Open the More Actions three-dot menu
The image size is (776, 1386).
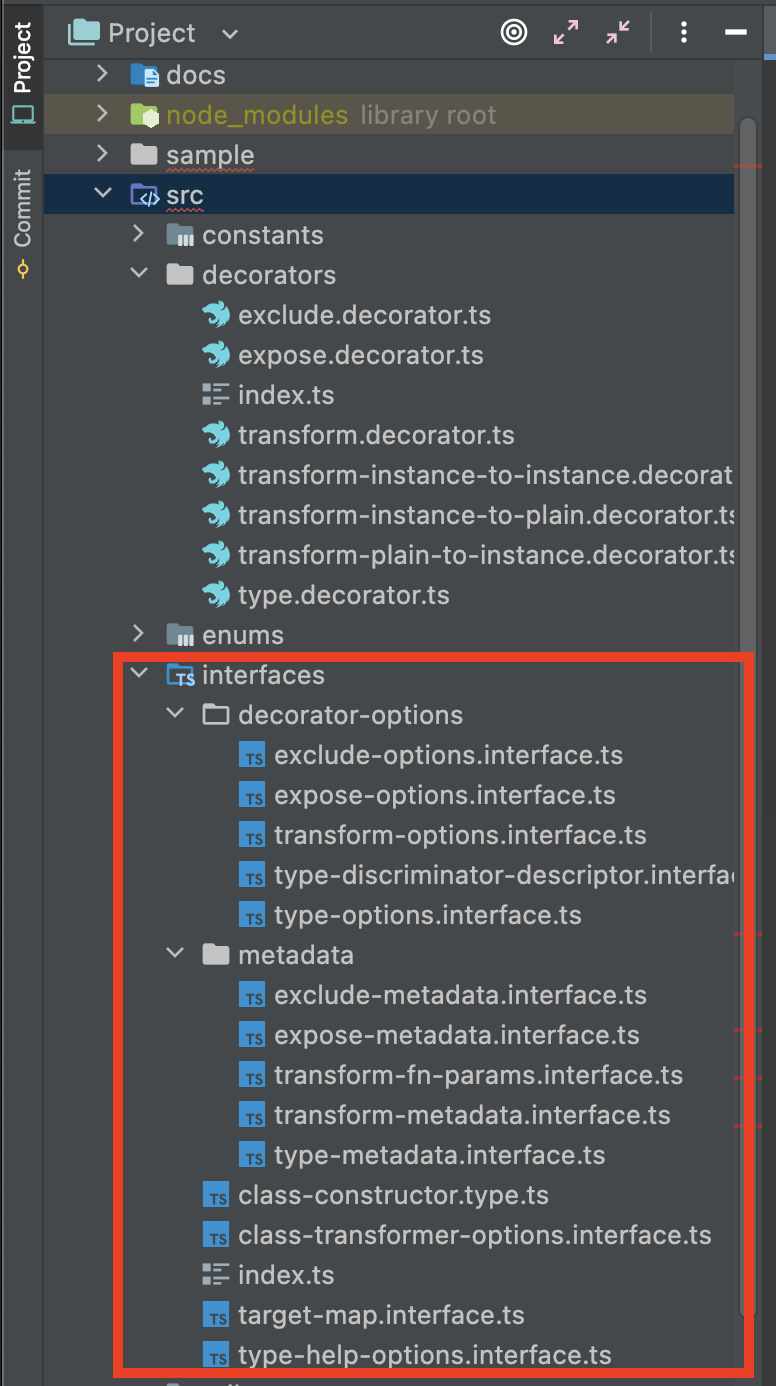[x=684, y=31]
